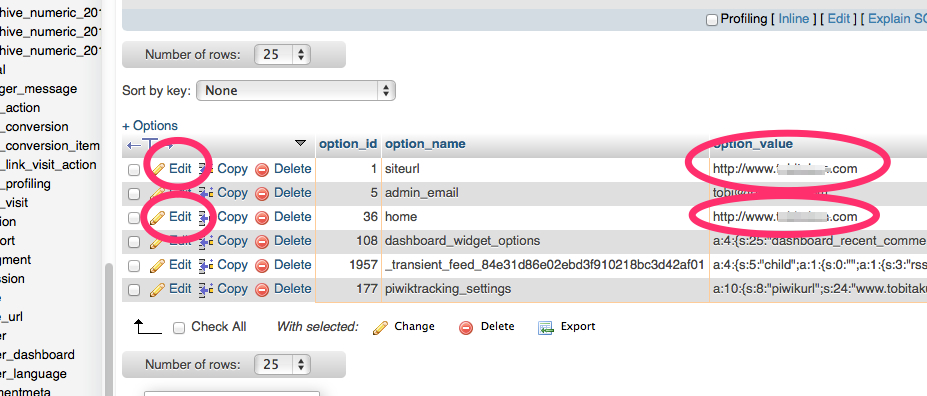Click the Edit pencil icon for siteurl row
Image resolution: width=927 pixels, height=396 pixels.
pos(157,170)
